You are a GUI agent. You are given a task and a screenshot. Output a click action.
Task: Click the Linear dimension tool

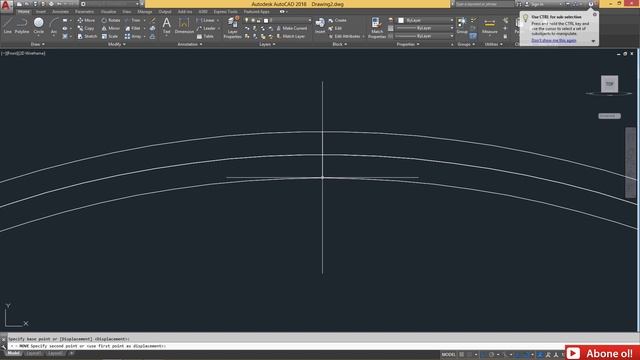pos(206,20)
